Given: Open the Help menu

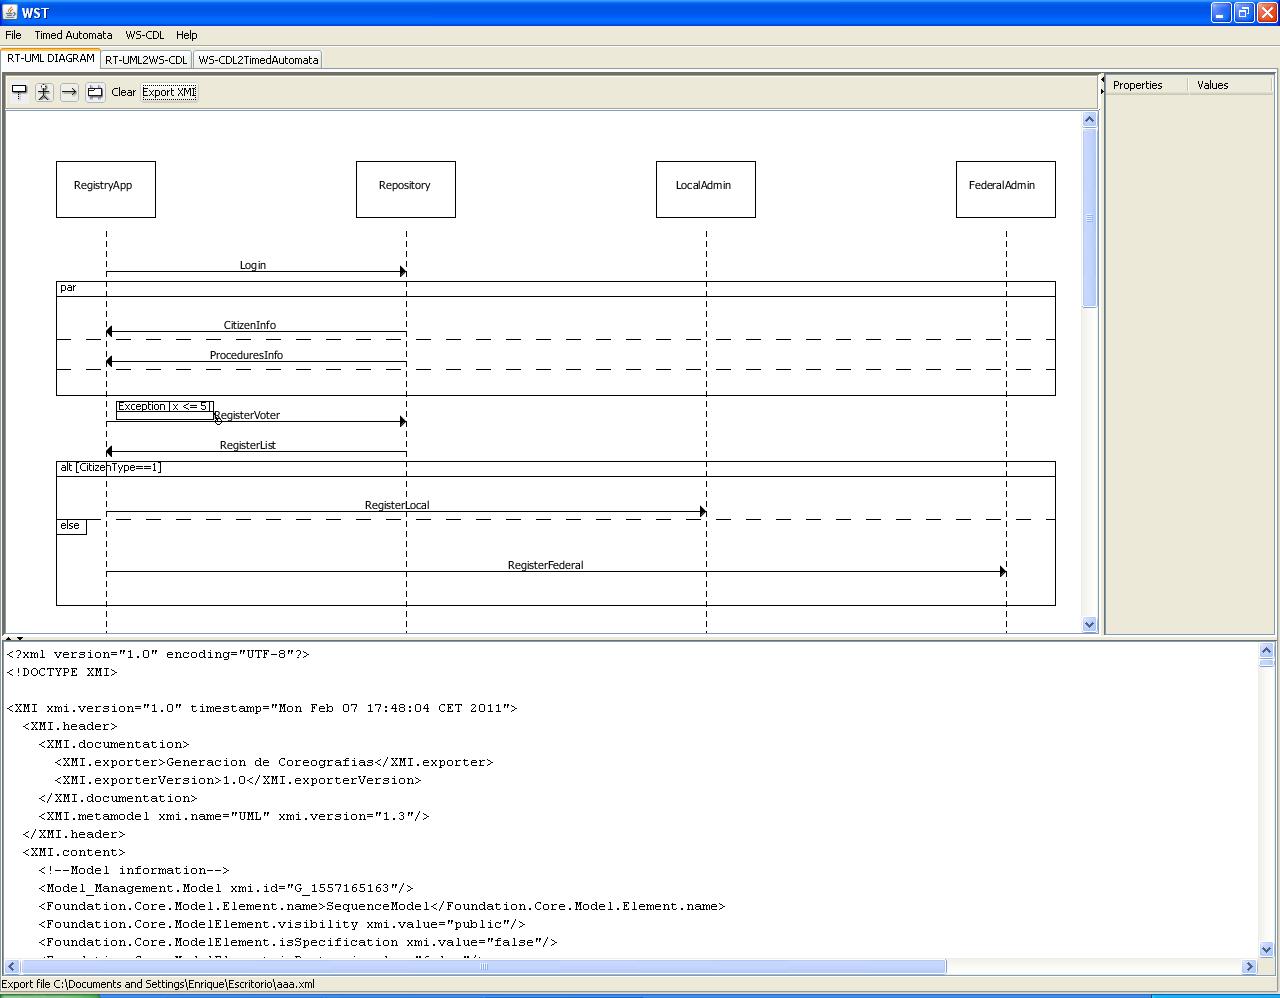Looking at the screenshot, I should click(x=187, y=35).
